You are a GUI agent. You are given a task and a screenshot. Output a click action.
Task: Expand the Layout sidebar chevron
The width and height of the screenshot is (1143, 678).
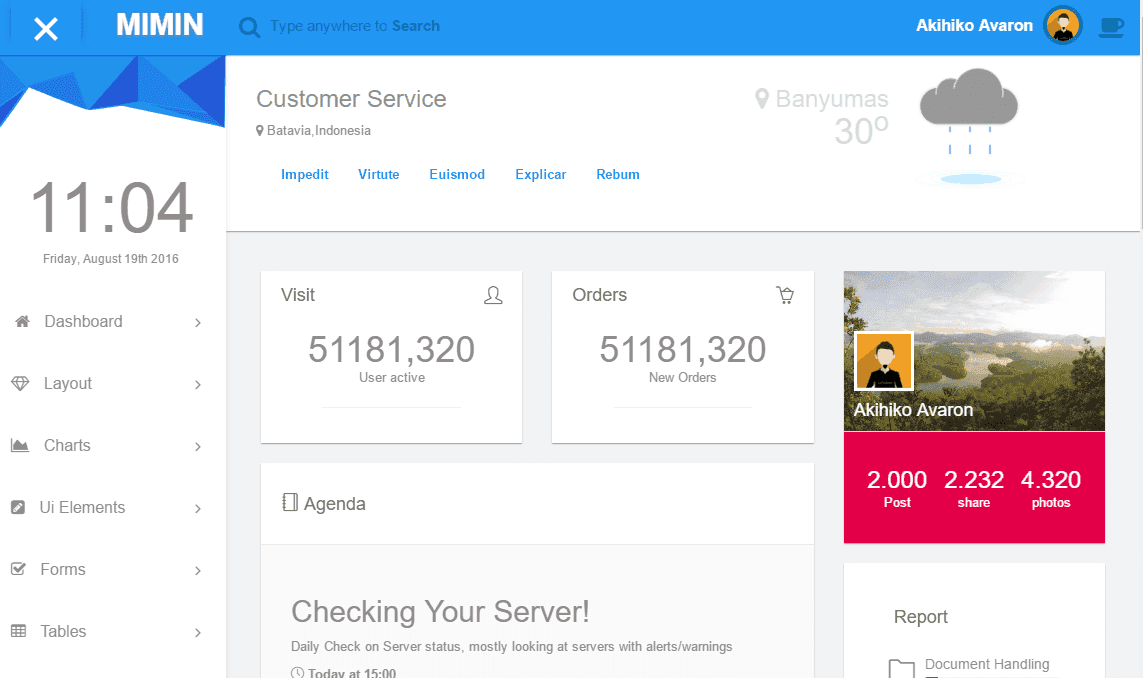coord(198,385)
